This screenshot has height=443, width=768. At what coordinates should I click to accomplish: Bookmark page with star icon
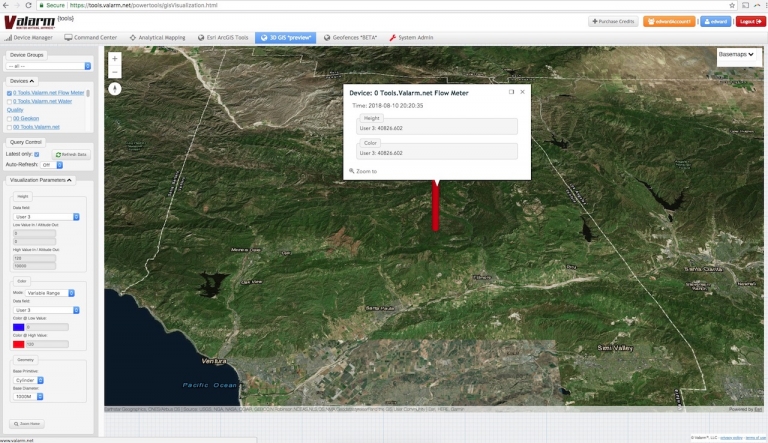pyautogui.click(x=732, y=5)
